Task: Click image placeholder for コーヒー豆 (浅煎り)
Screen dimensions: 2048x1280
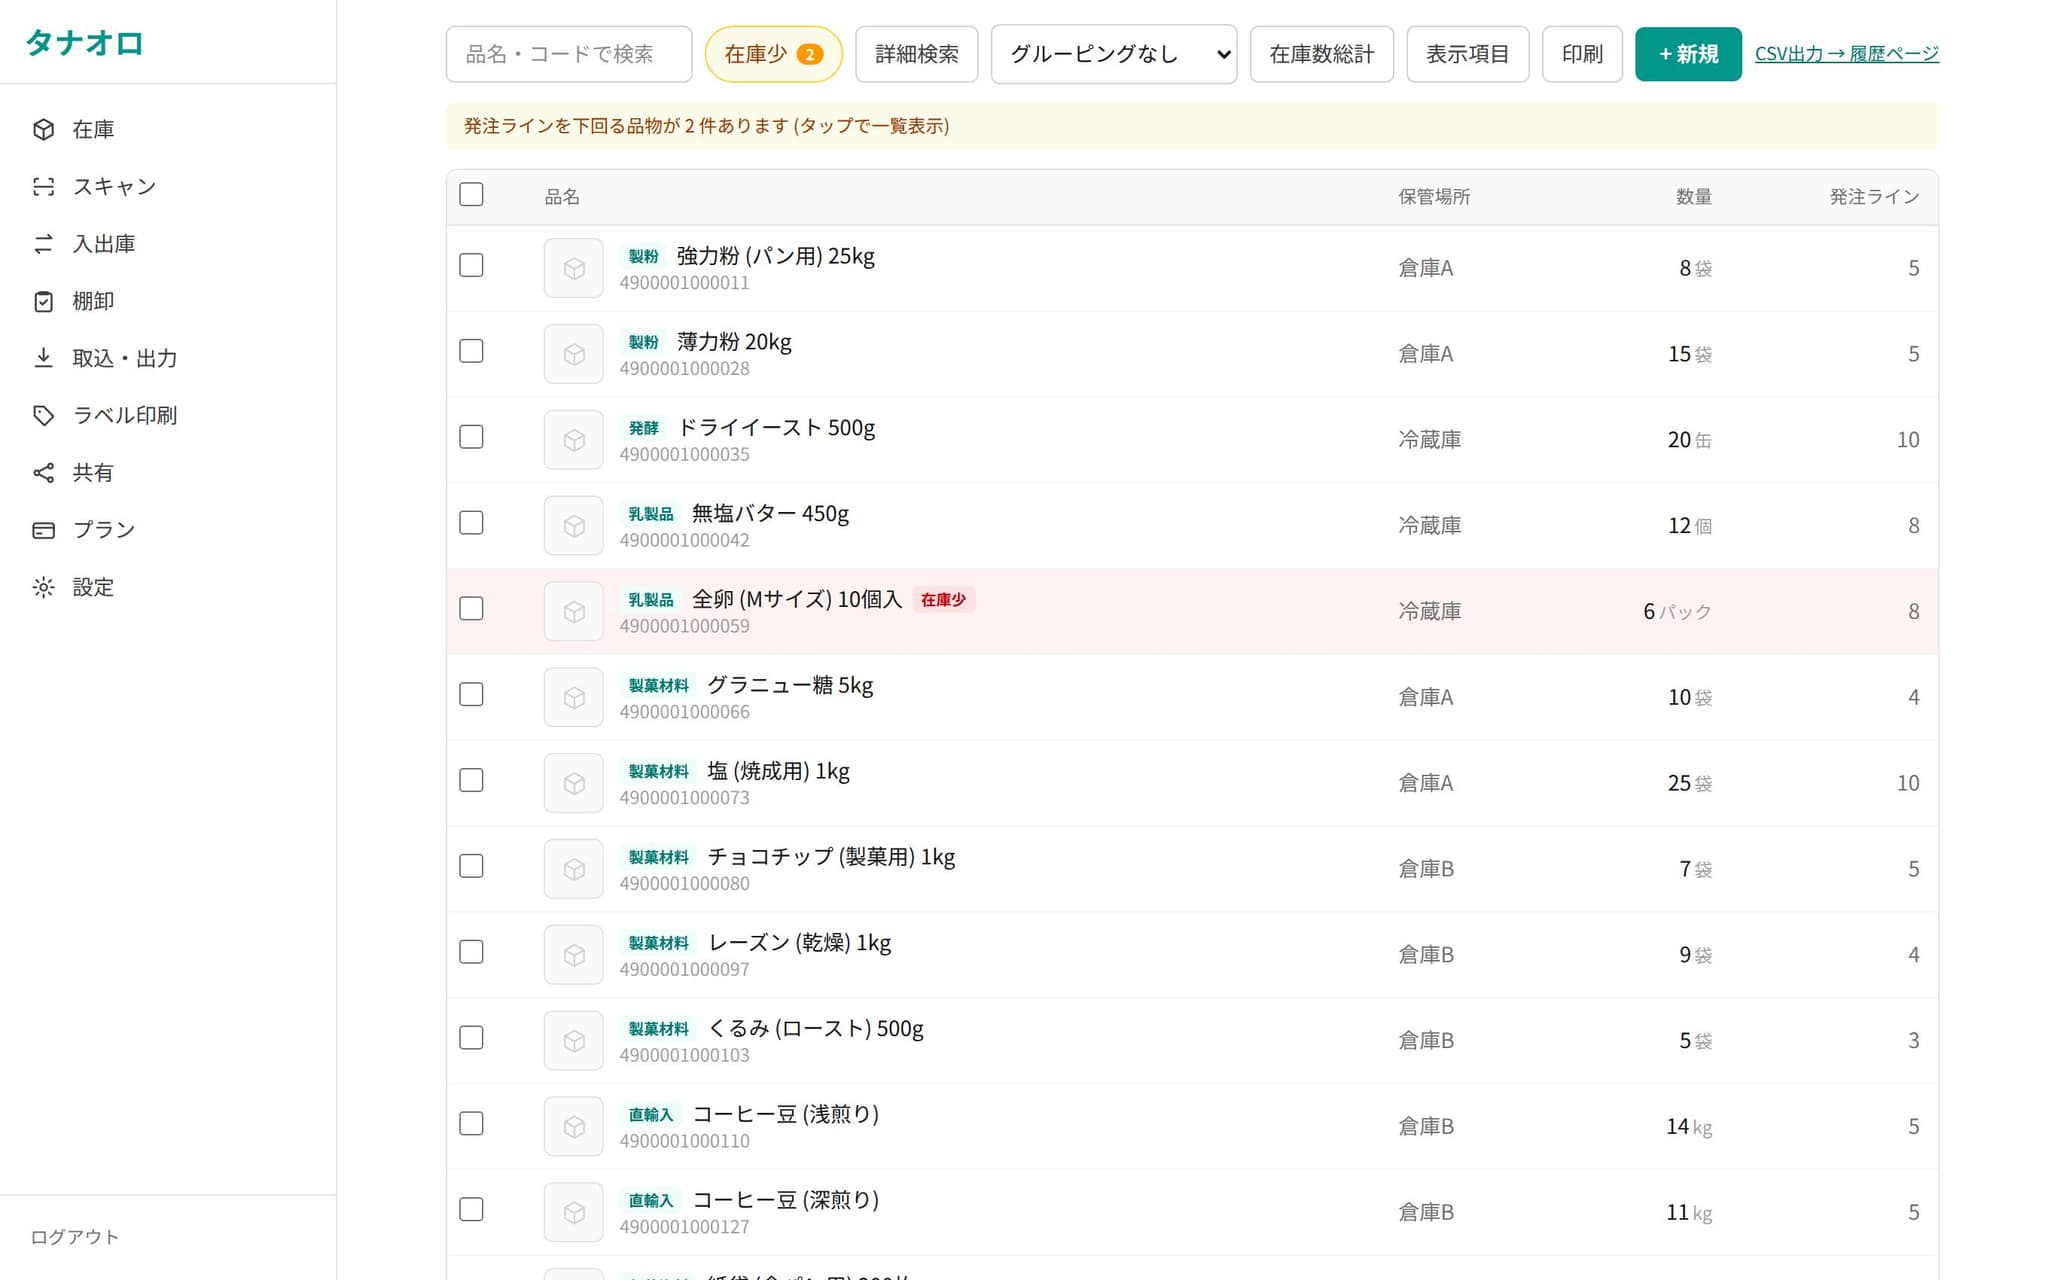Action: 574,1127
